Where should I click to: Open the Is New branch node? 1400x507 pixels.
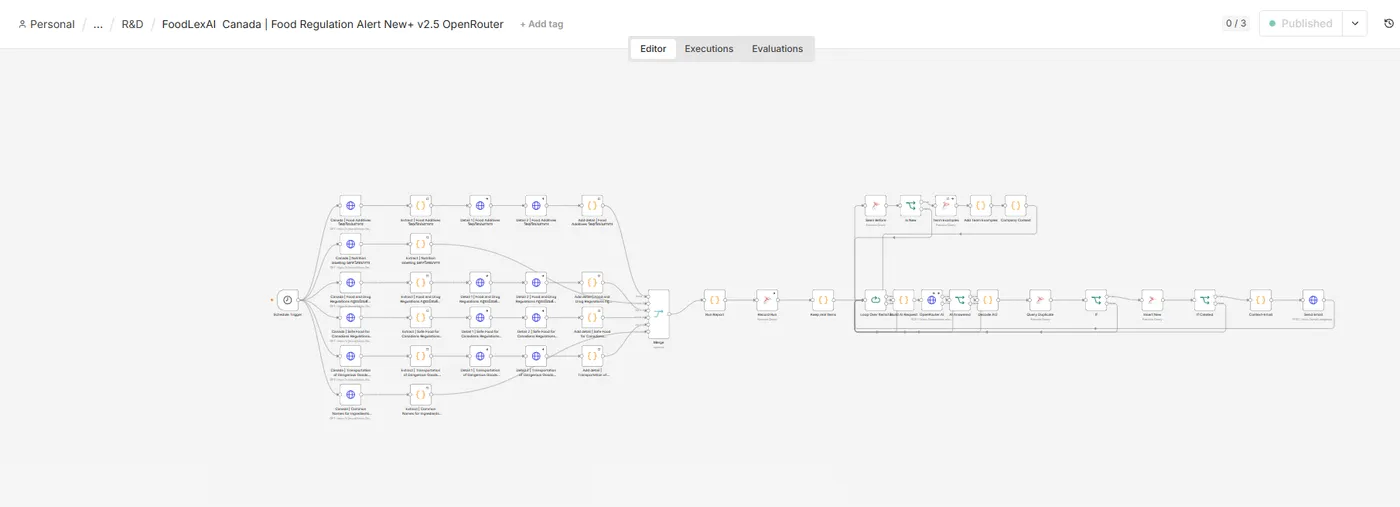coord(910,205)
